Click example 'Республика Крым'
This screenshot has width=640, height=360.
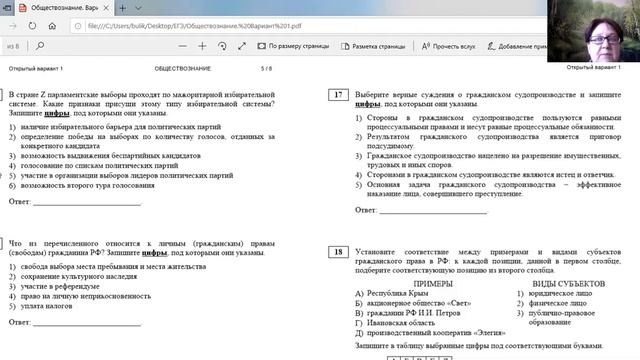[x=398, y=293]
